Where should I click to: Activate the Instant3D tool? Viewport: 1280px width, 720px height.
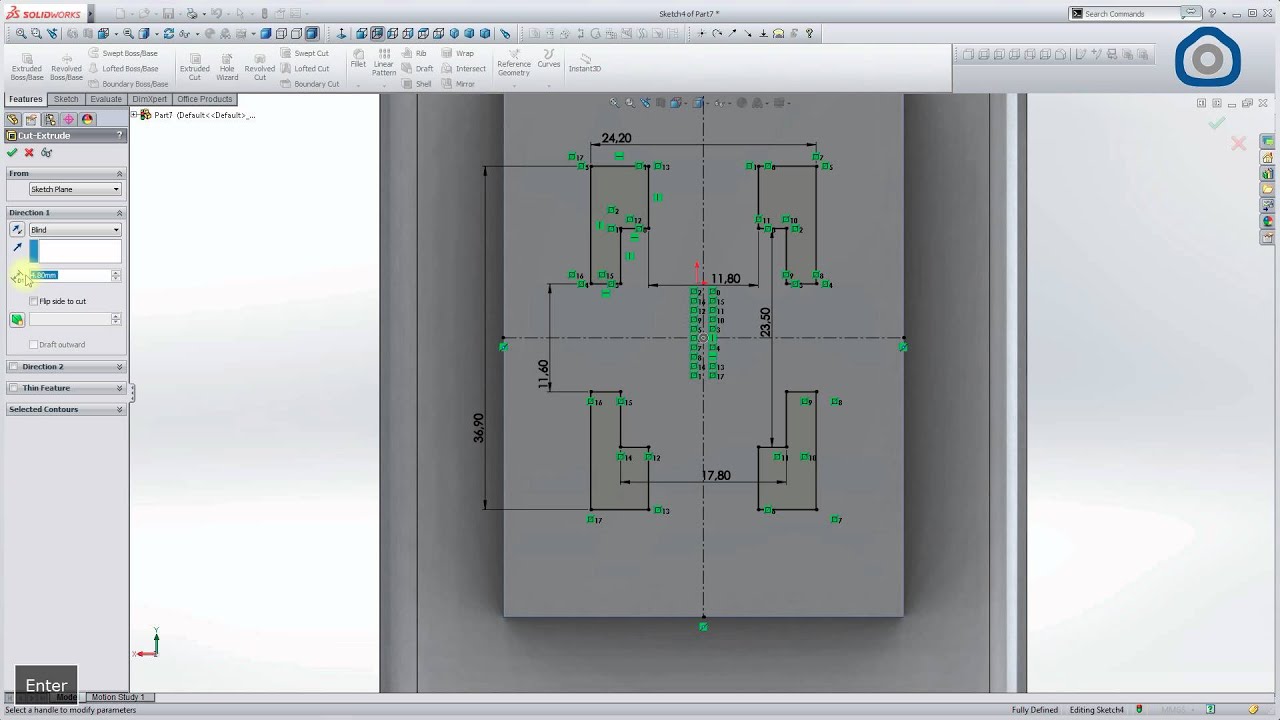click(x=585, y=61)
